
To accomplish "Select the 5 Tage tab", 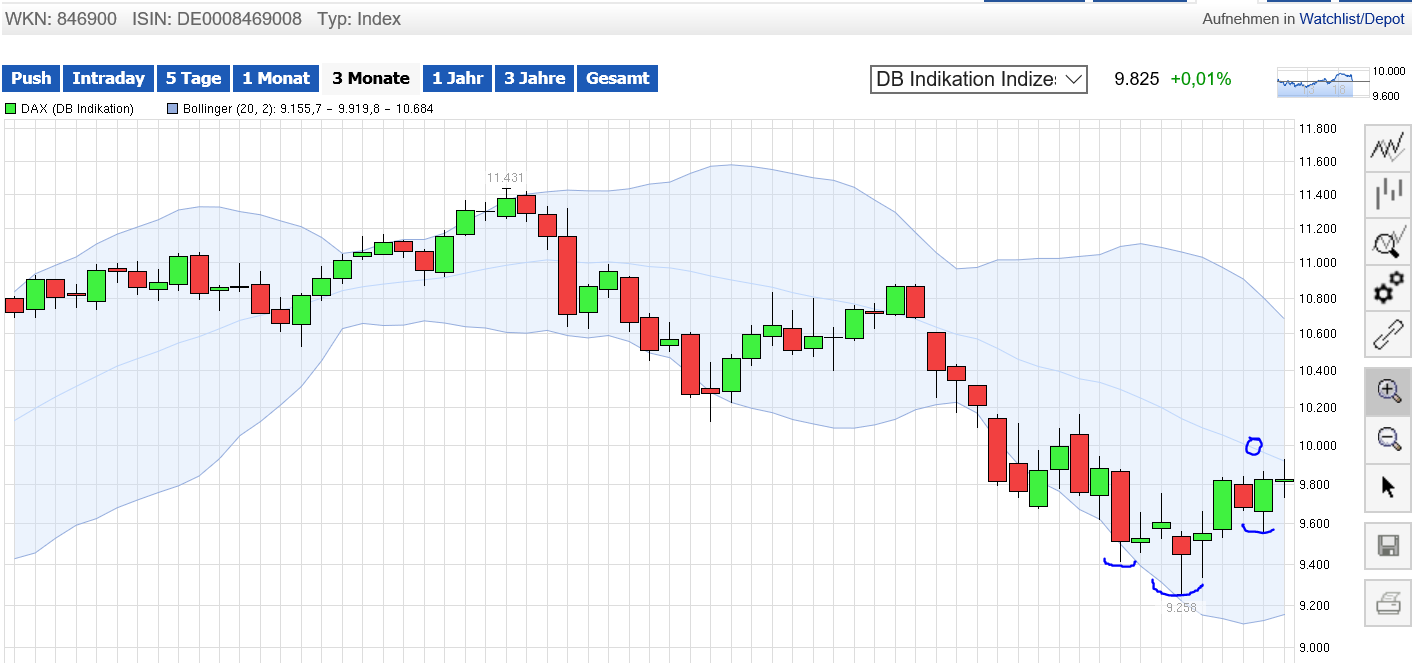I will pos(193,78).
